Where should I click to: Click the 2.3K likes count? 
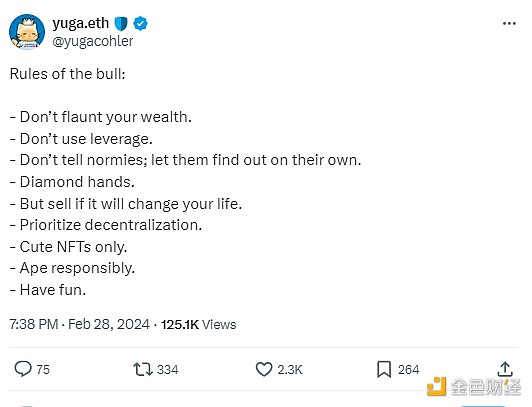coord(289,369)
